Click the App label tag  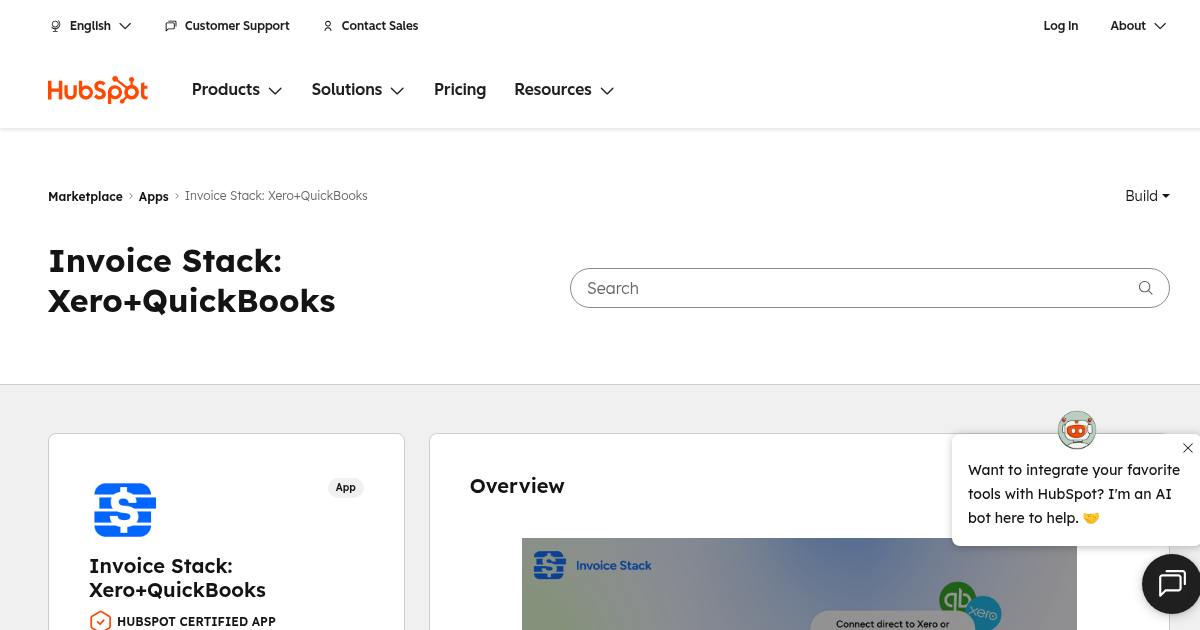coord(346,488)
